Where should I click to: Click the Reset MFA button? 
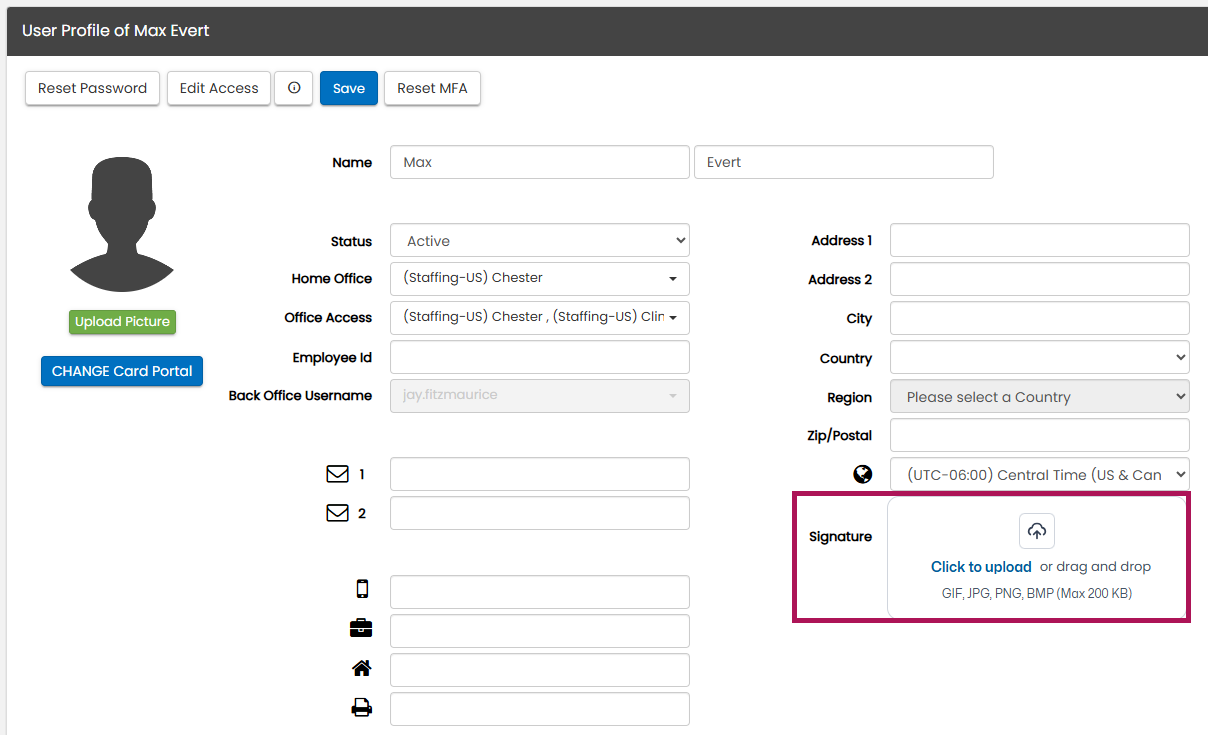pyautogui.click(x=432, y=88)
